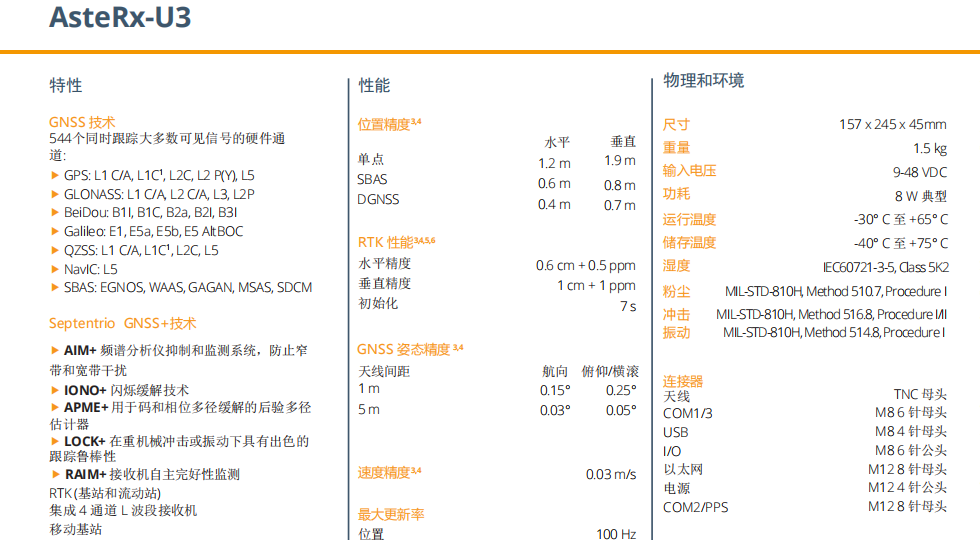This screenshot has width=980, height=540.
Task: Click the 以太网 connector value M12 8 针母头
Action: 907,469
